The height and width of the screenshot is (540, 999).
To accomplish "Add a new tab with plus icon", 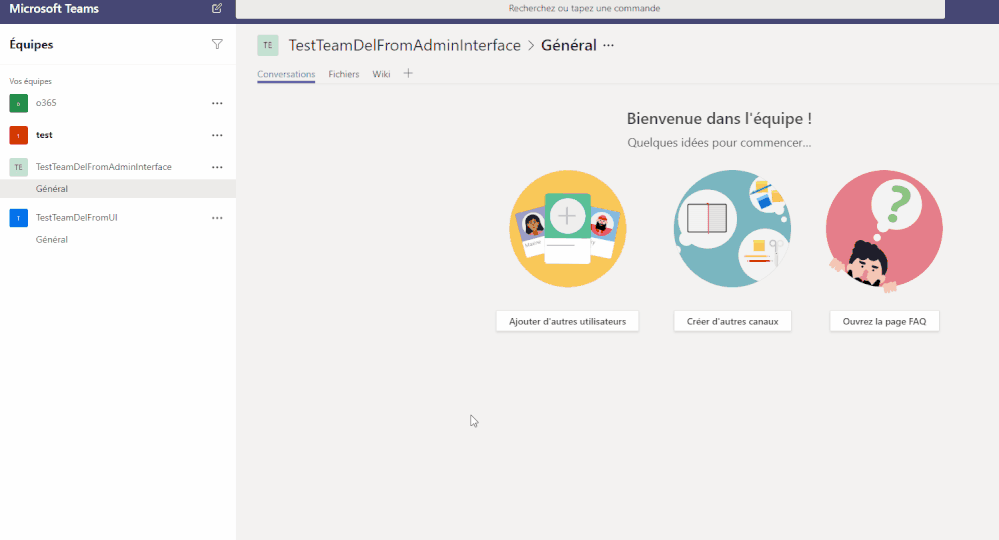I will [408, 73].
